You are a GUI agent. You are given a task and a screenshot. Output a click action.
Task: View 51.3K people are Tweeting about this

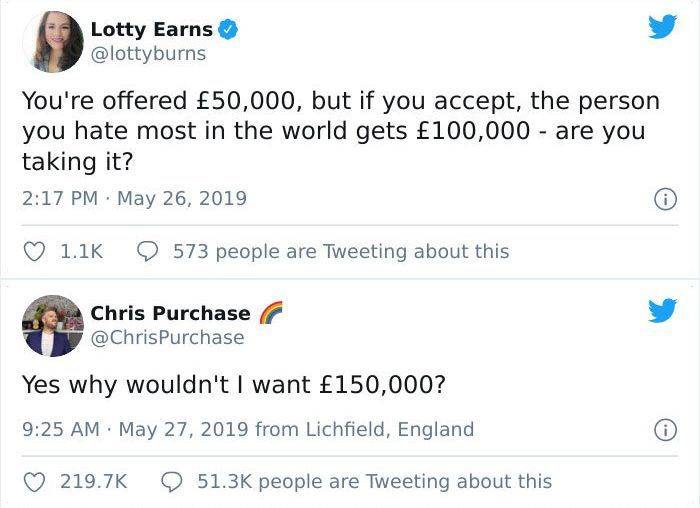tap(374, 482)
